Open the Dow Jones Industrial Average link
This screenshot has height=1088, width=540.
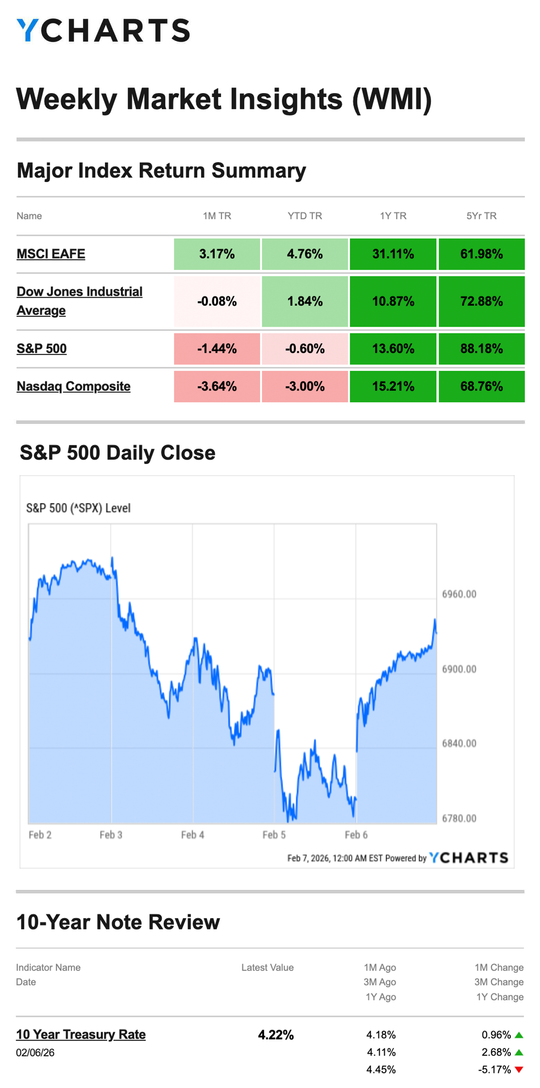[79, 301]
